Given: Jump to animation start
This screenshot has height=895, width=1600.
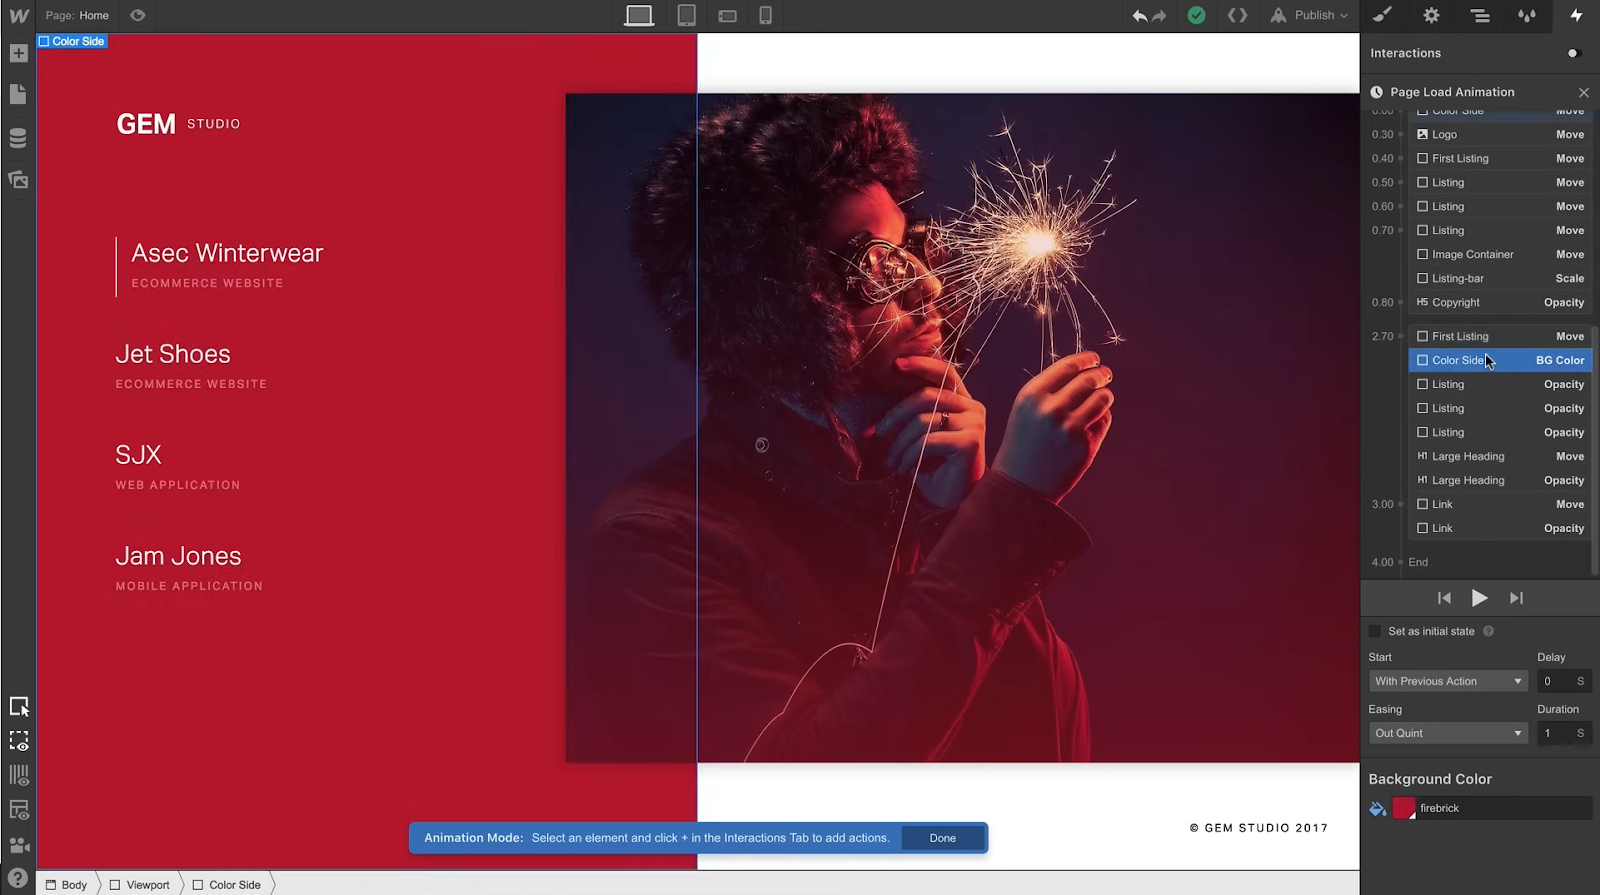Looking at the screenshot, I should click(1444, 598).
